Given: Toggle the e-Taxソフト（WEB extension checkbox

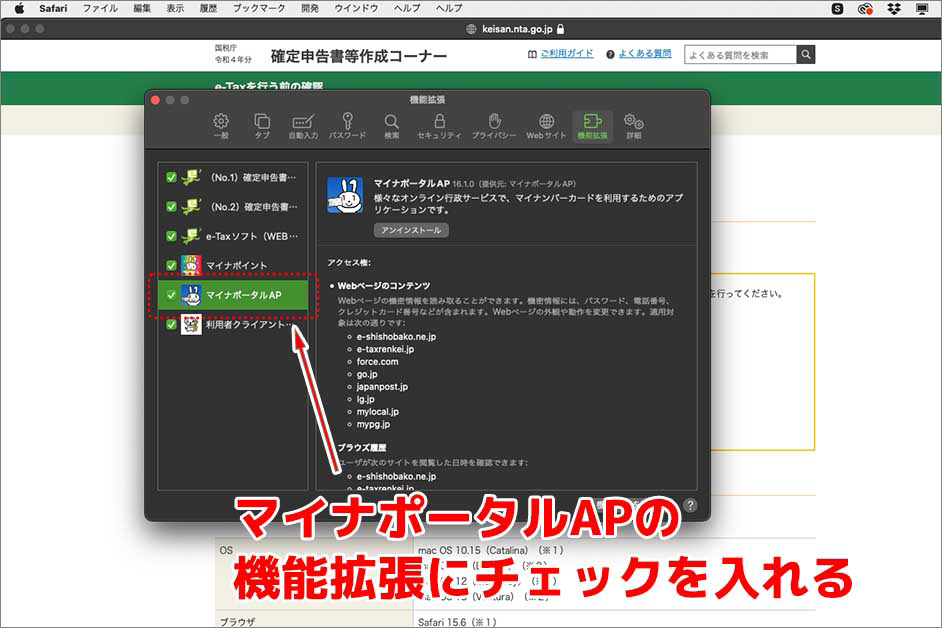Looking at the screenshot, I should (170, 233).
